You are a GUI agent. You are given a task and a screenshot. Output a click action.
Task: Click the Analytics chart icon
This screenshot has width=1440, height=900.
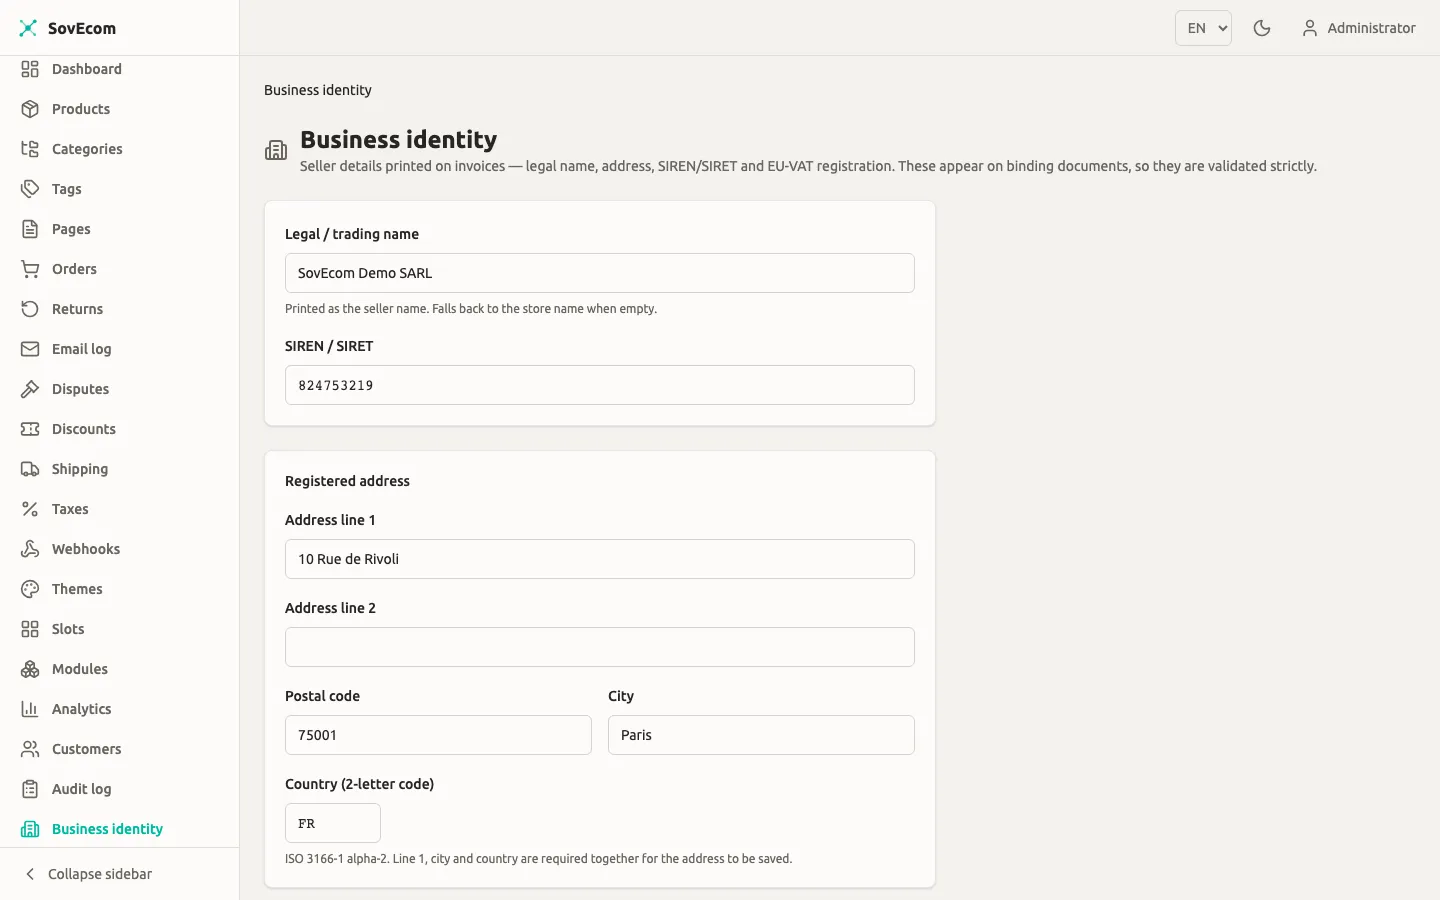(x=30, y=709)
